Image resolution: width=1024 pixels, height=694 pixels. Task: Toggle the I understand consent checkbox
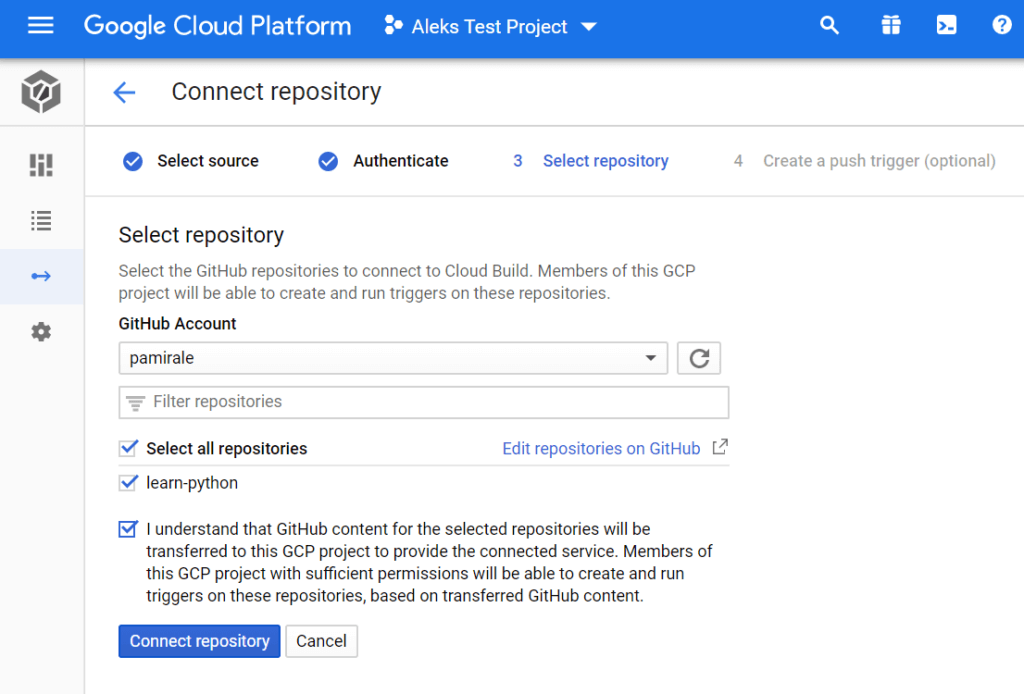pos(128,529)
